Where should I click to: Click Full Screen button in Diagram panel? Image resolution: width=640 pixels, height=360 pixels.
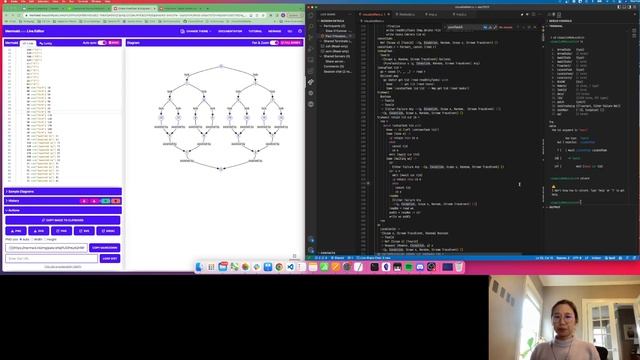tap(291, 43)
